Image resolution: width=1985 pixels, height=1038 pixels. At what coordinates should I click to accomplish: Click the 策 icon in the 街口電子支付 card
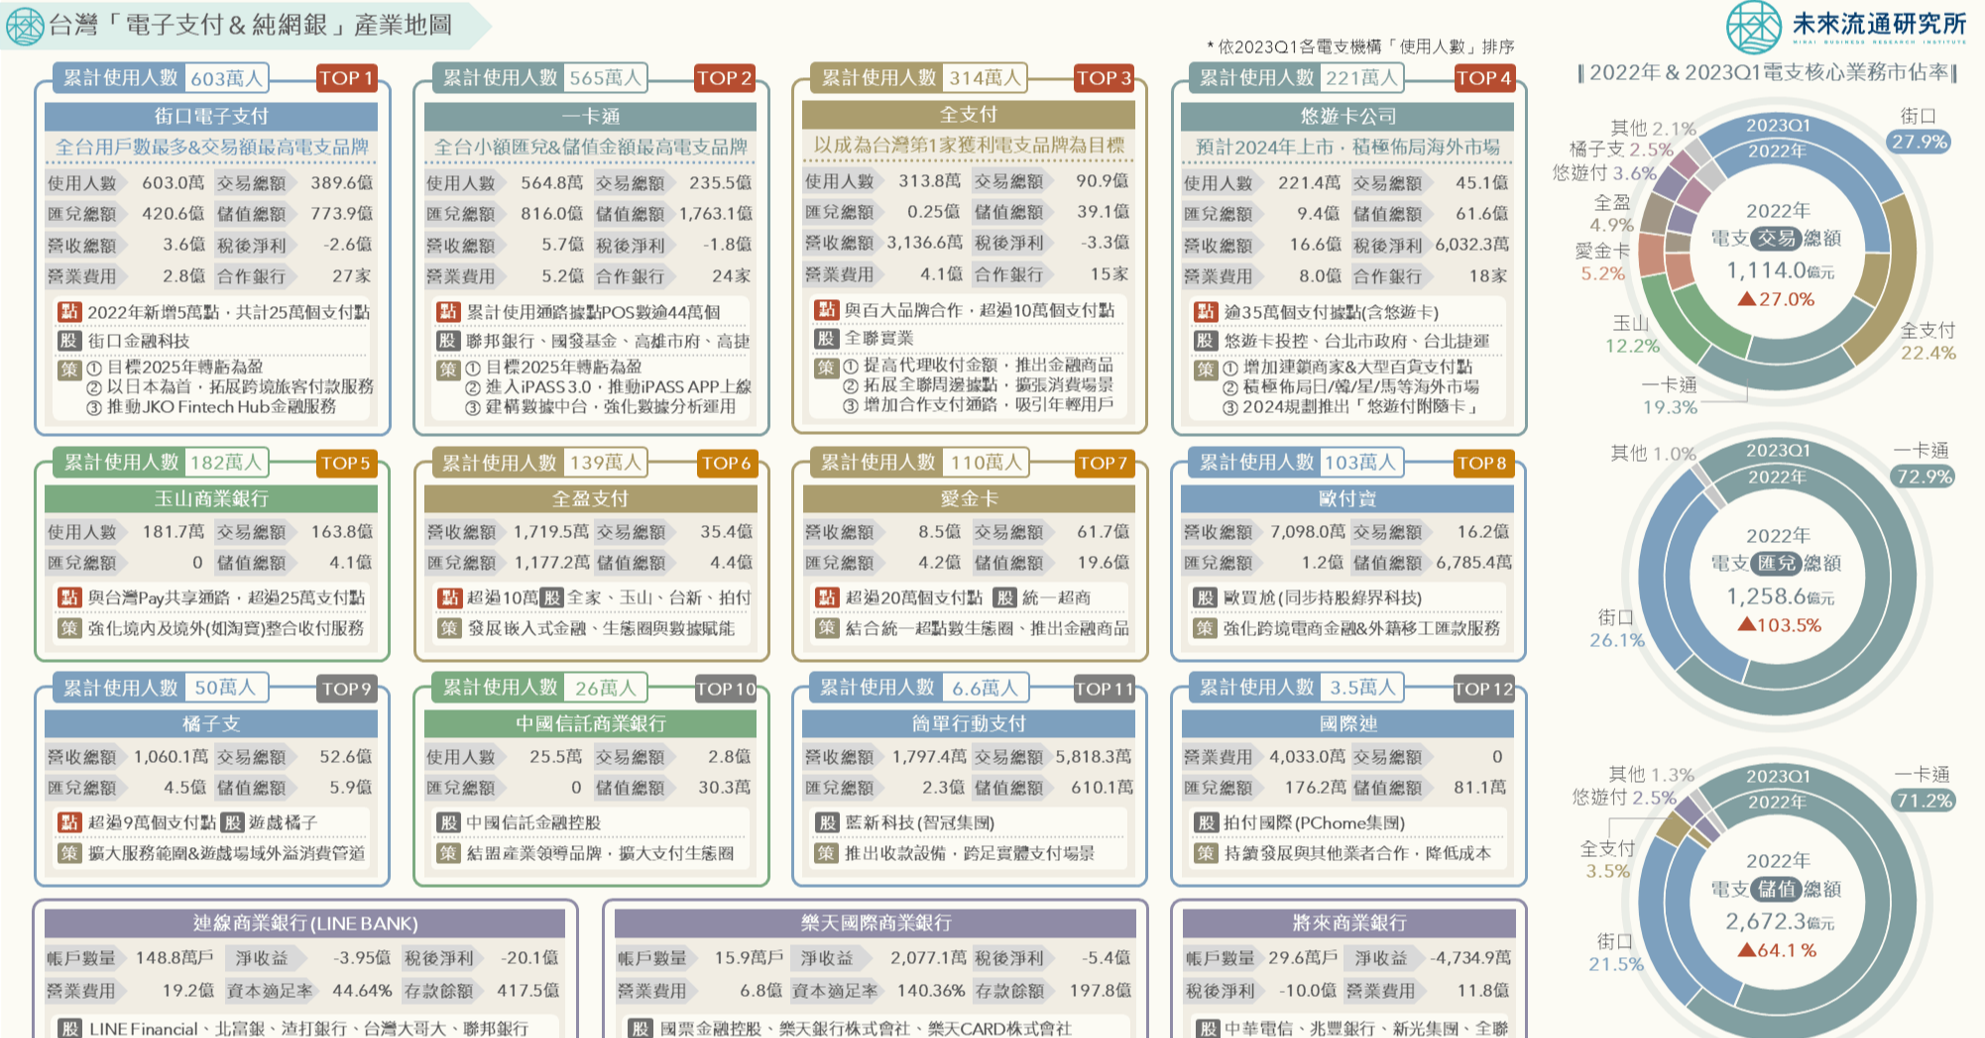click(69, 368)
